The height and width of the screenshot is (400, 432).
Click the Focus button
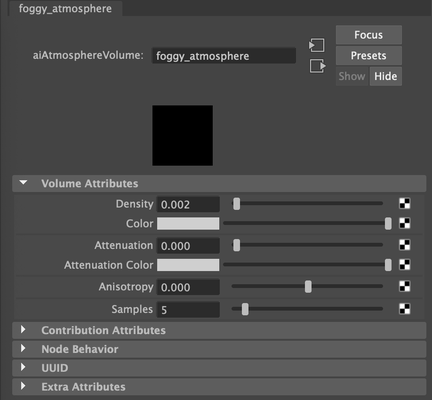[x=369, y=35]
